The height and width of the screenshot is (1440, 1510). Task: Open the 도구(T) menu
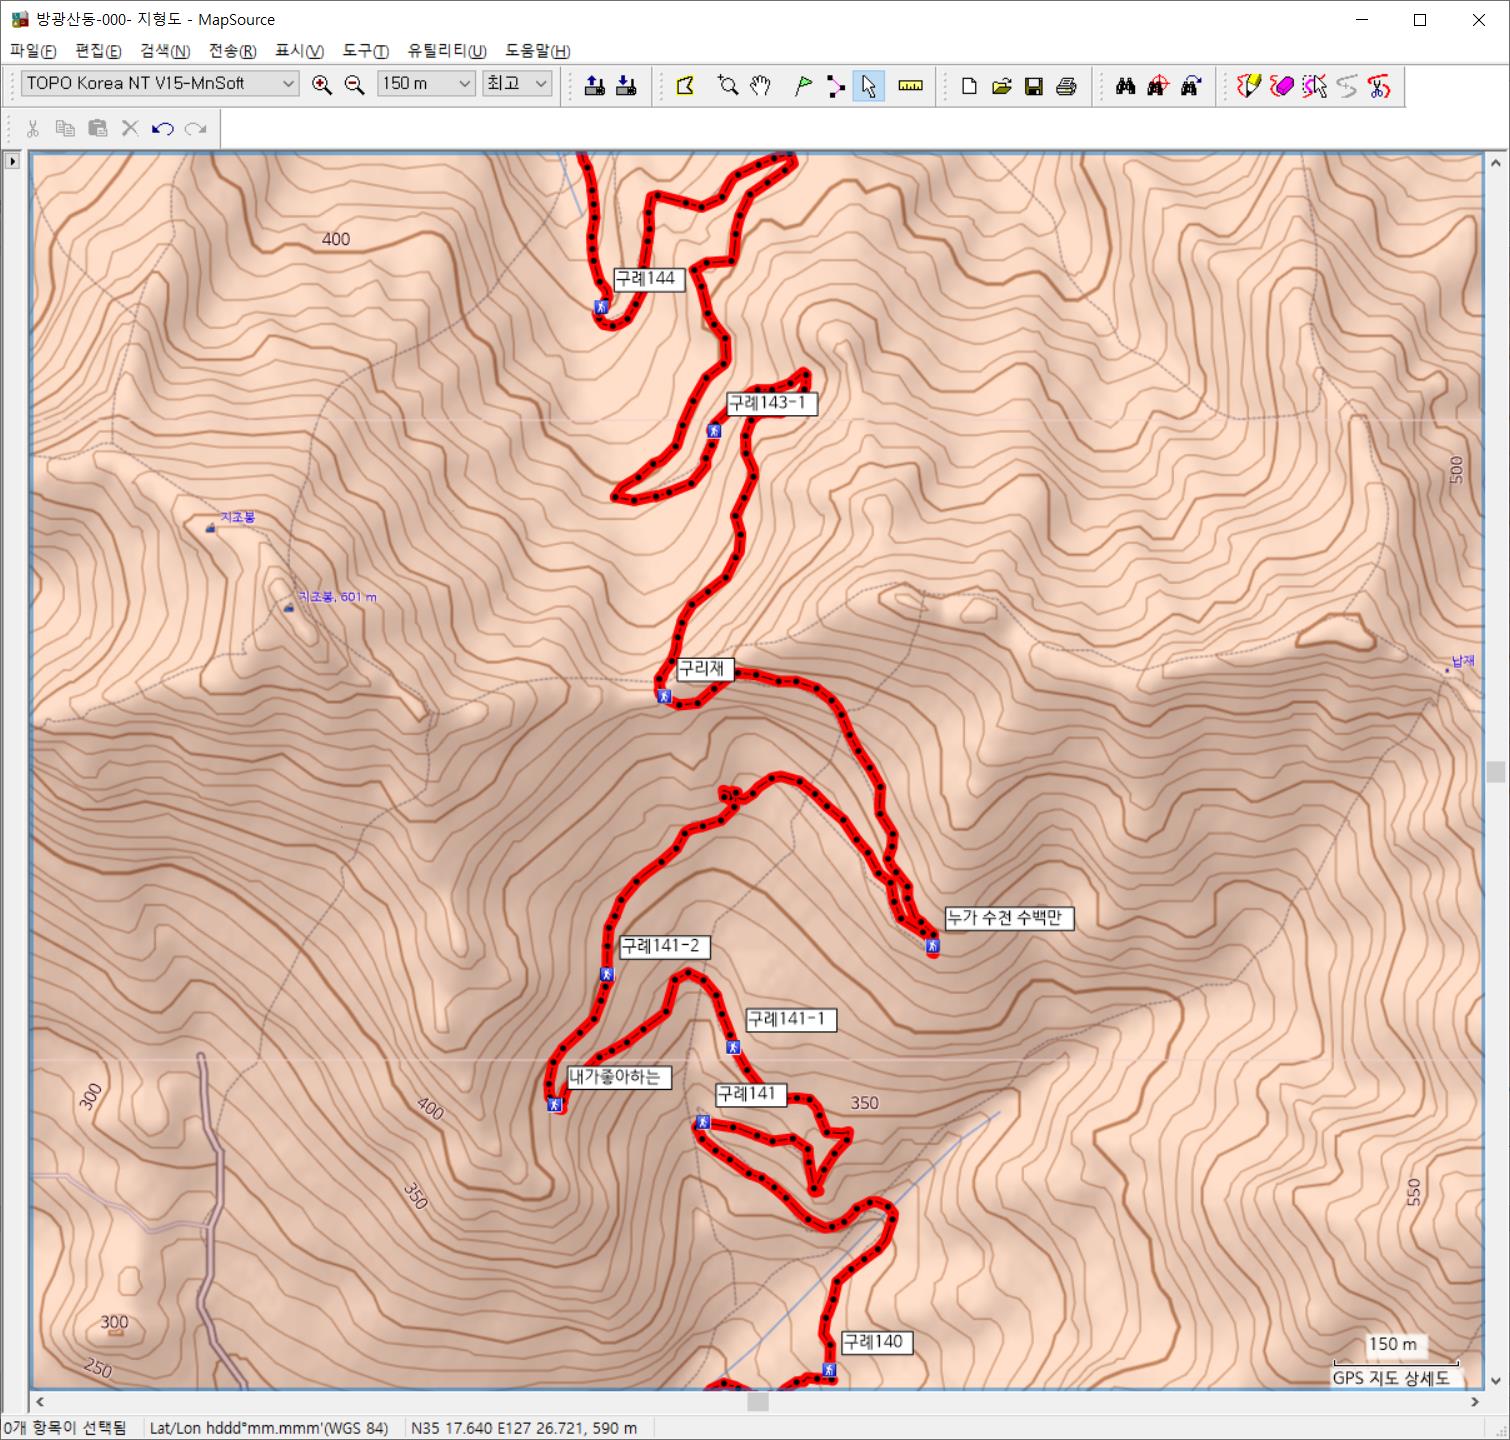click(365, 51)
